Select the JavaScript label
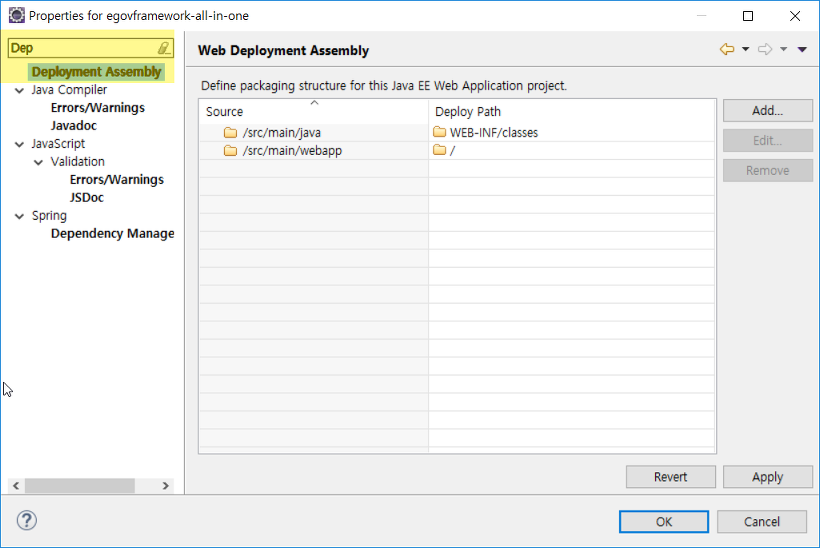This screenshot has height=548, width=820. (58, 144)
